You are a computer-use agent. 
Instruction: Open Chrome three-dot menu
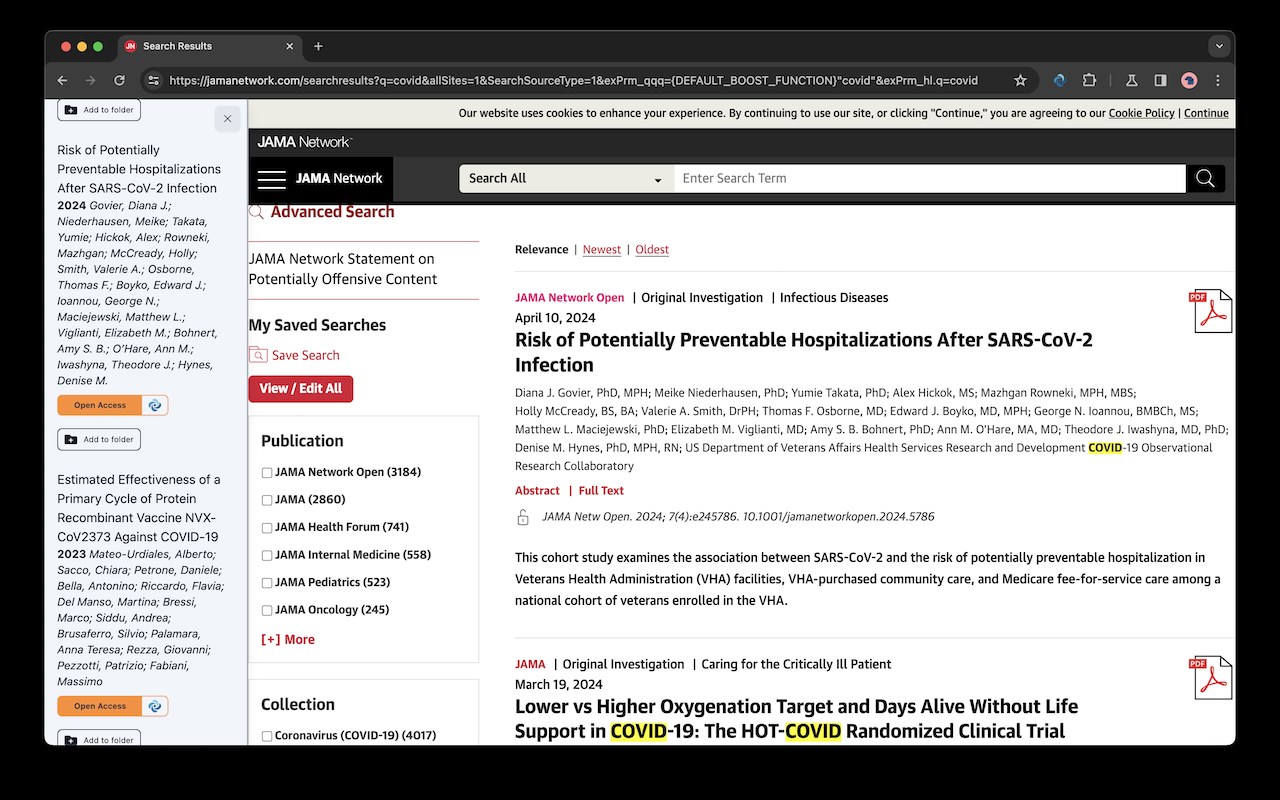[1218, 80]
